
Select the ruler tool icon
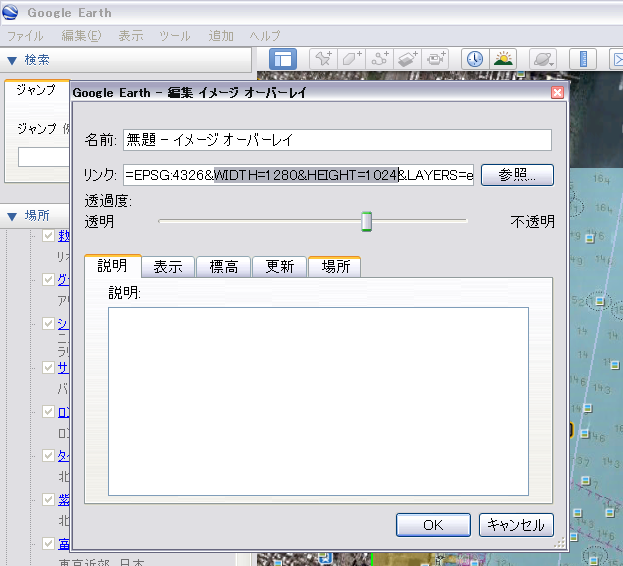[x=583, y=59]
